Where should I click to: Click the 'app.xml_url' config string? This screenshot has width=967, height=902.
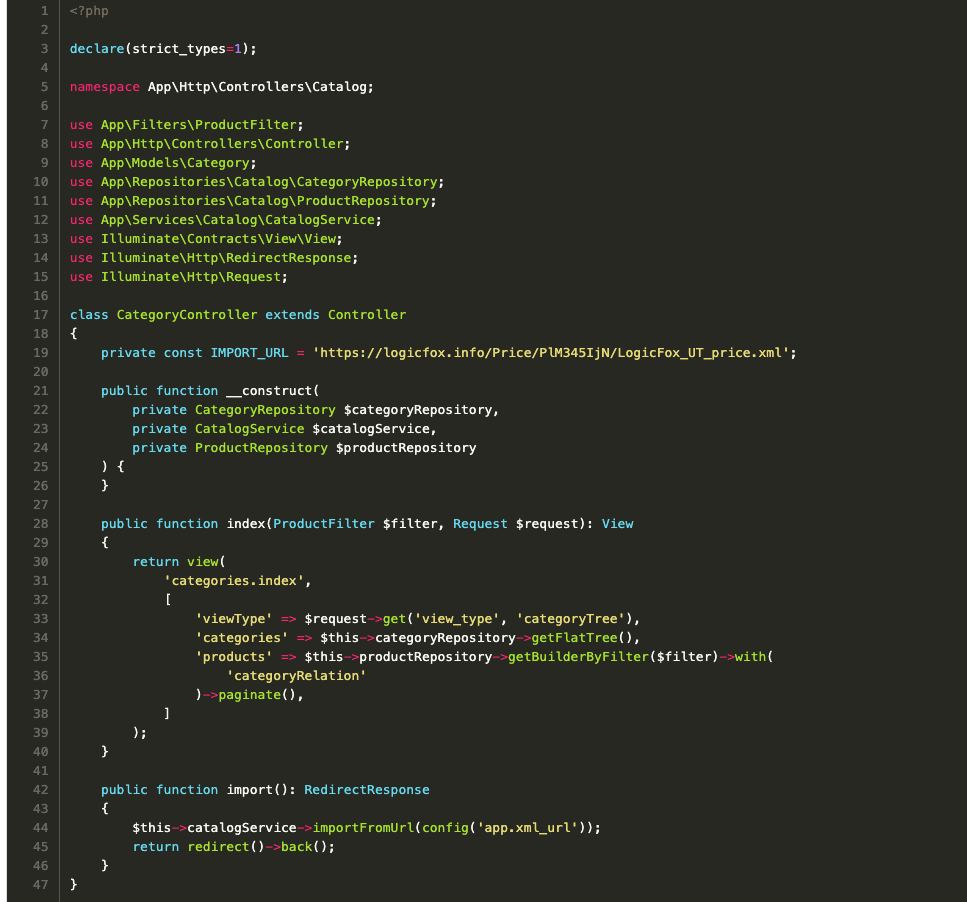click(x=527, y=828)
